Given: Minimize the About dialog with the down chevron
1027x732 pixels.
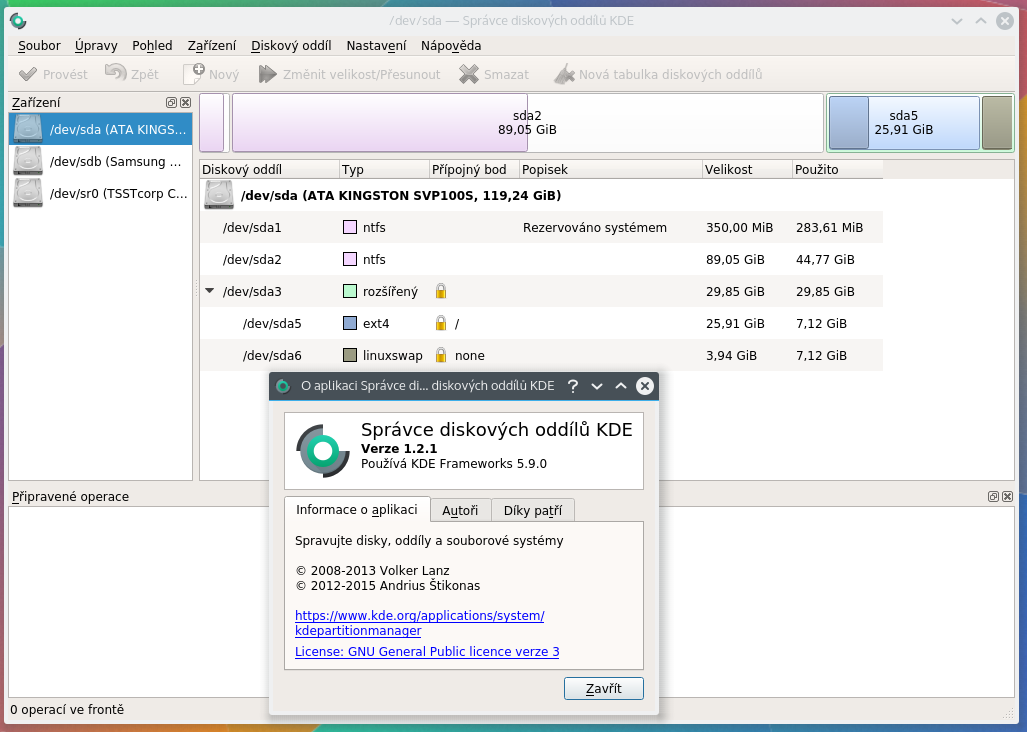Looking at the screenshot, I should [x=597, y=386].
